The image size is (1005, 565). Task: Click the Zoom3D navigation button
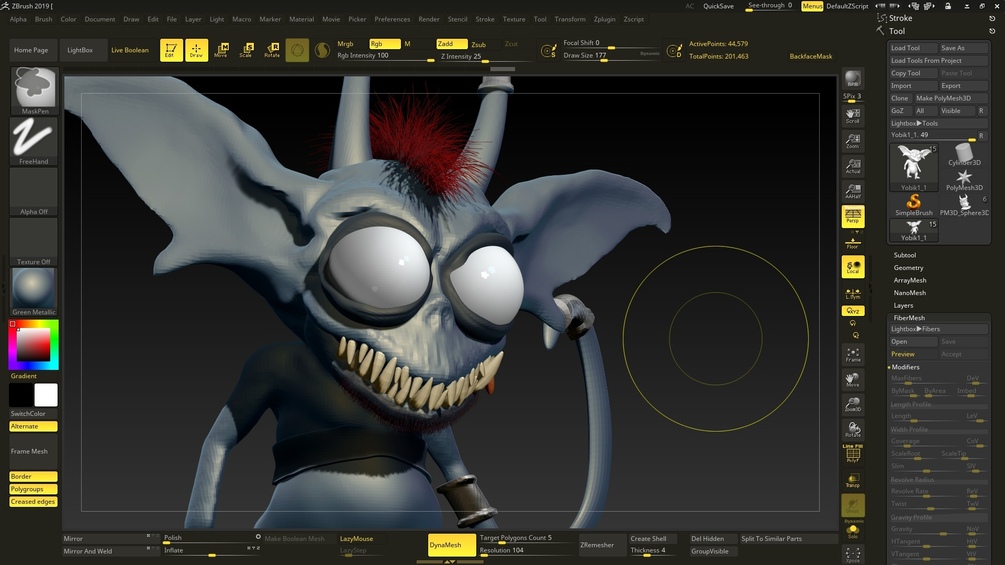click(x=853, y=404)
